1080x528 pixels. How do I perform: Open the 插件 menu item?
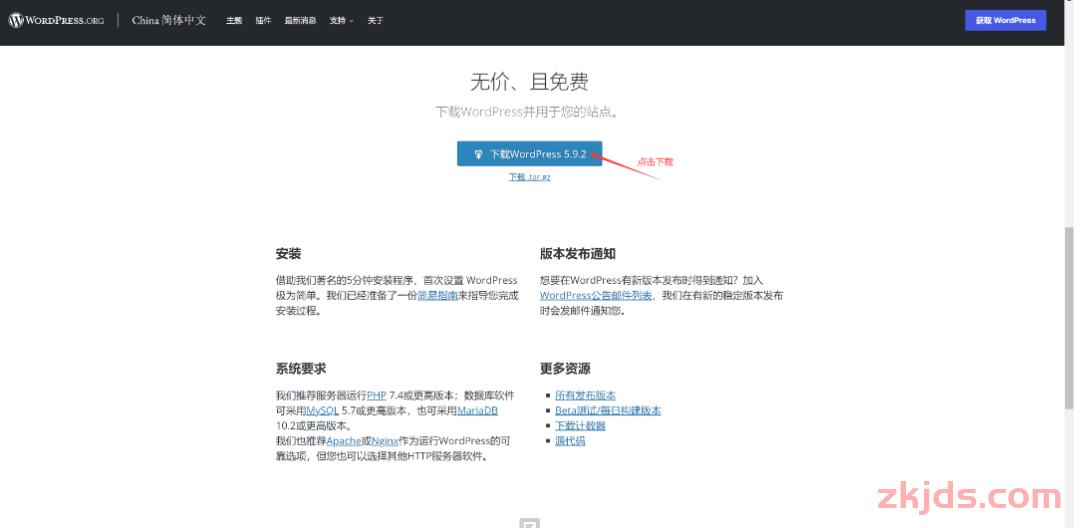[263, 21]
